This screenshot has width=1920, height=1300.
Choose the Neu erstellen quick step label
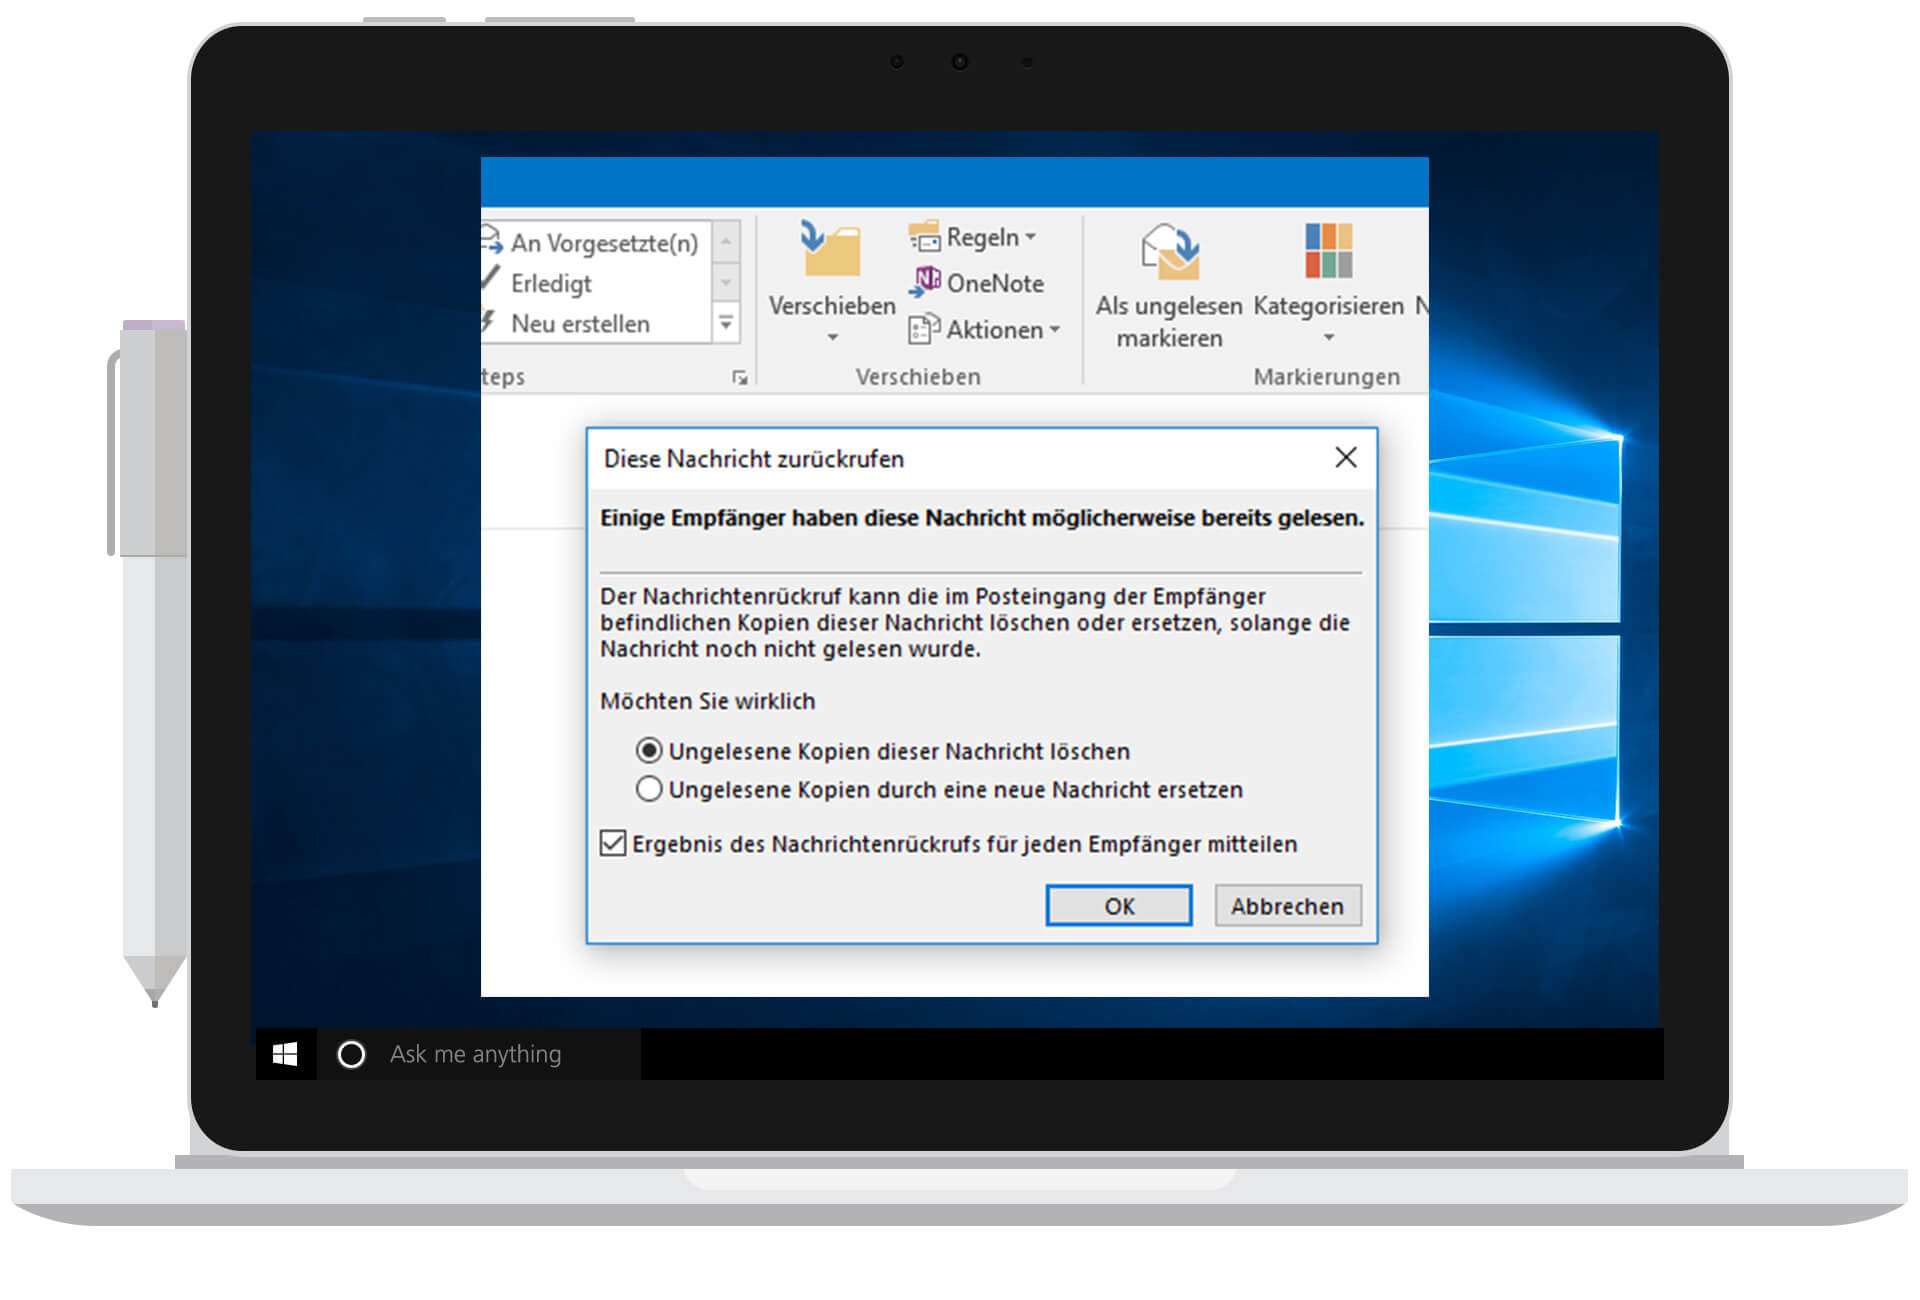580,323
